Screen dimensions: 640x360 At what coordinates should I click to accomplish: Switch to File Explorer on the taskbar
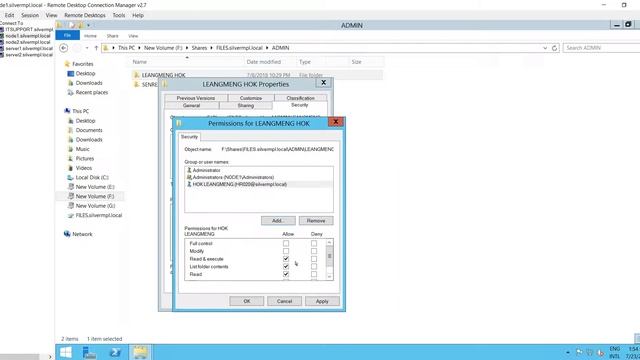coord(140,352)
